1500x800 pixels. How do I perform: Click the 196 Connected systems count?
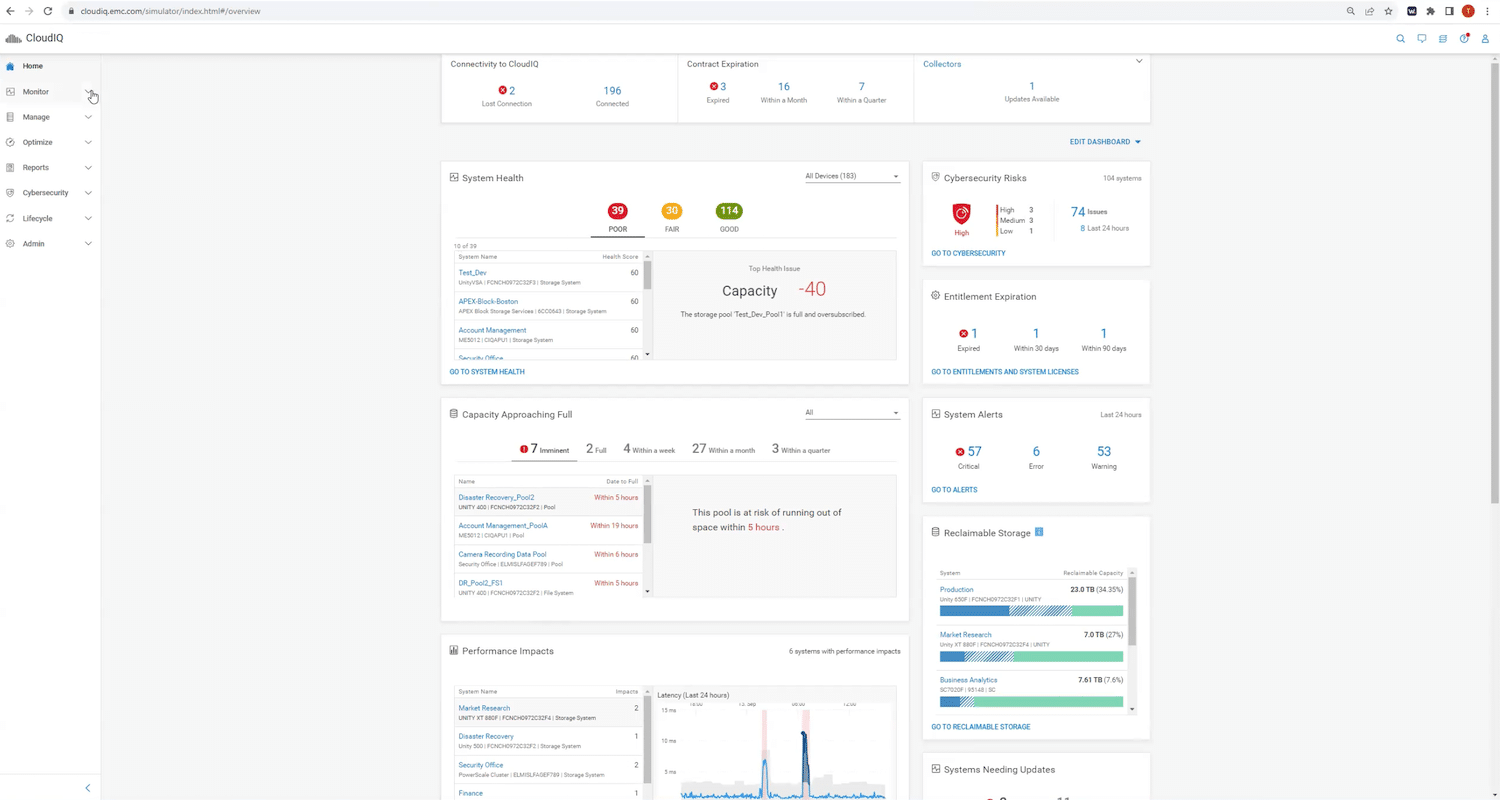coord(612,91)
